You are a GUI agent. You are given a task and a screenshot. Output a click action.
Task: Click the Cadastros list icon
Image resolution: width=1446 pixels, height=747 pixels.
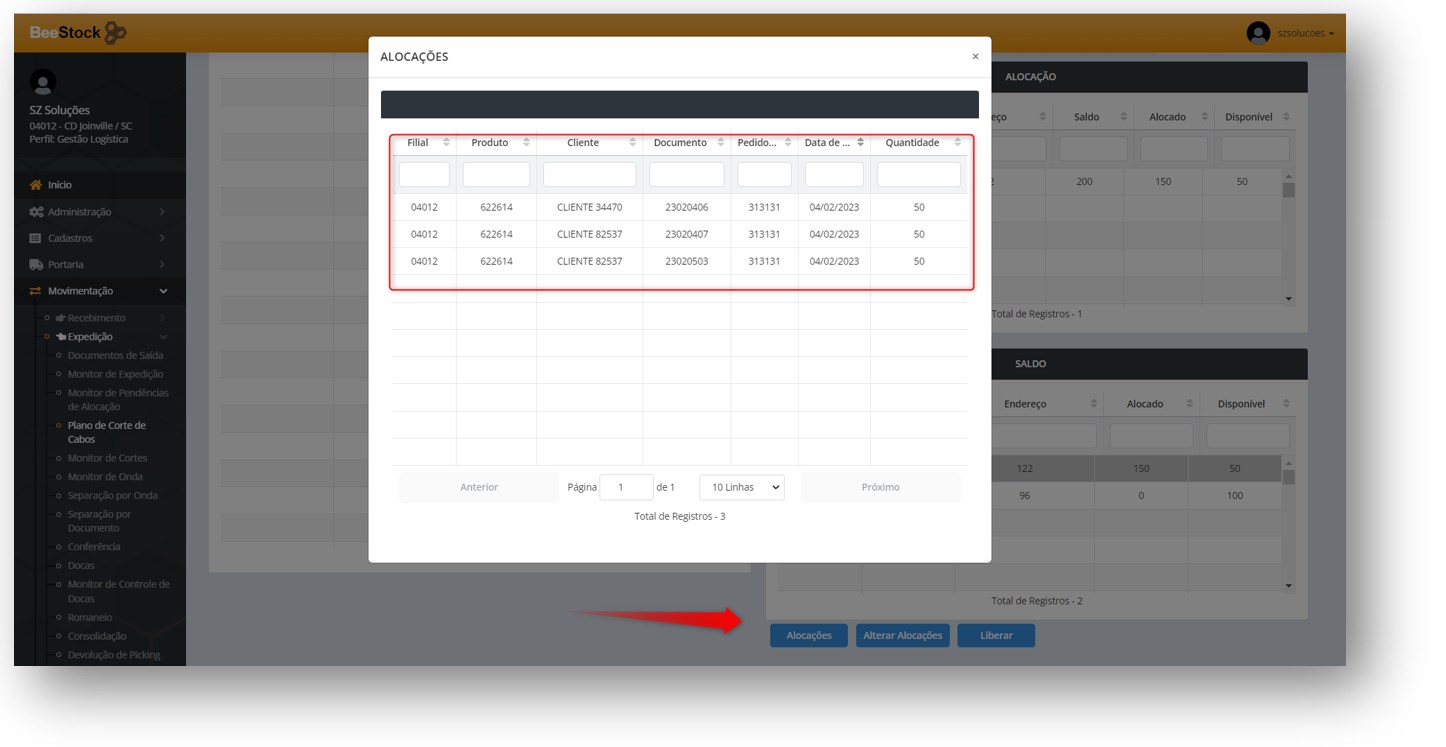click(x=36, y=239)
